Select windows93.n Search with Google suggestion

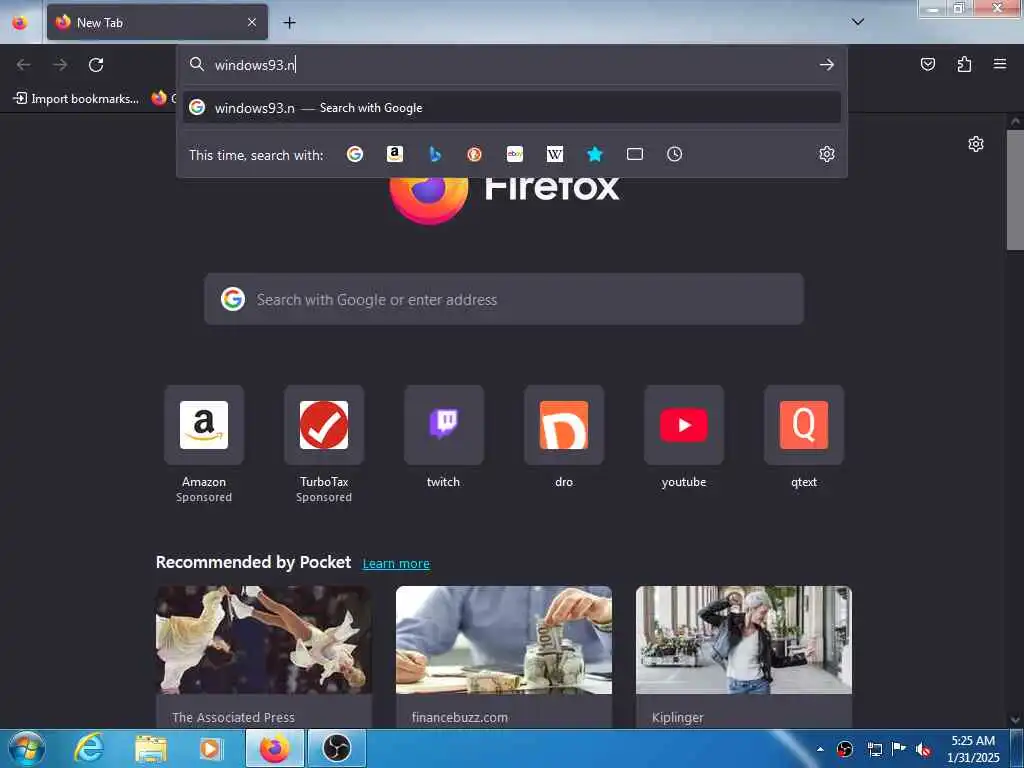click(511, 108)
